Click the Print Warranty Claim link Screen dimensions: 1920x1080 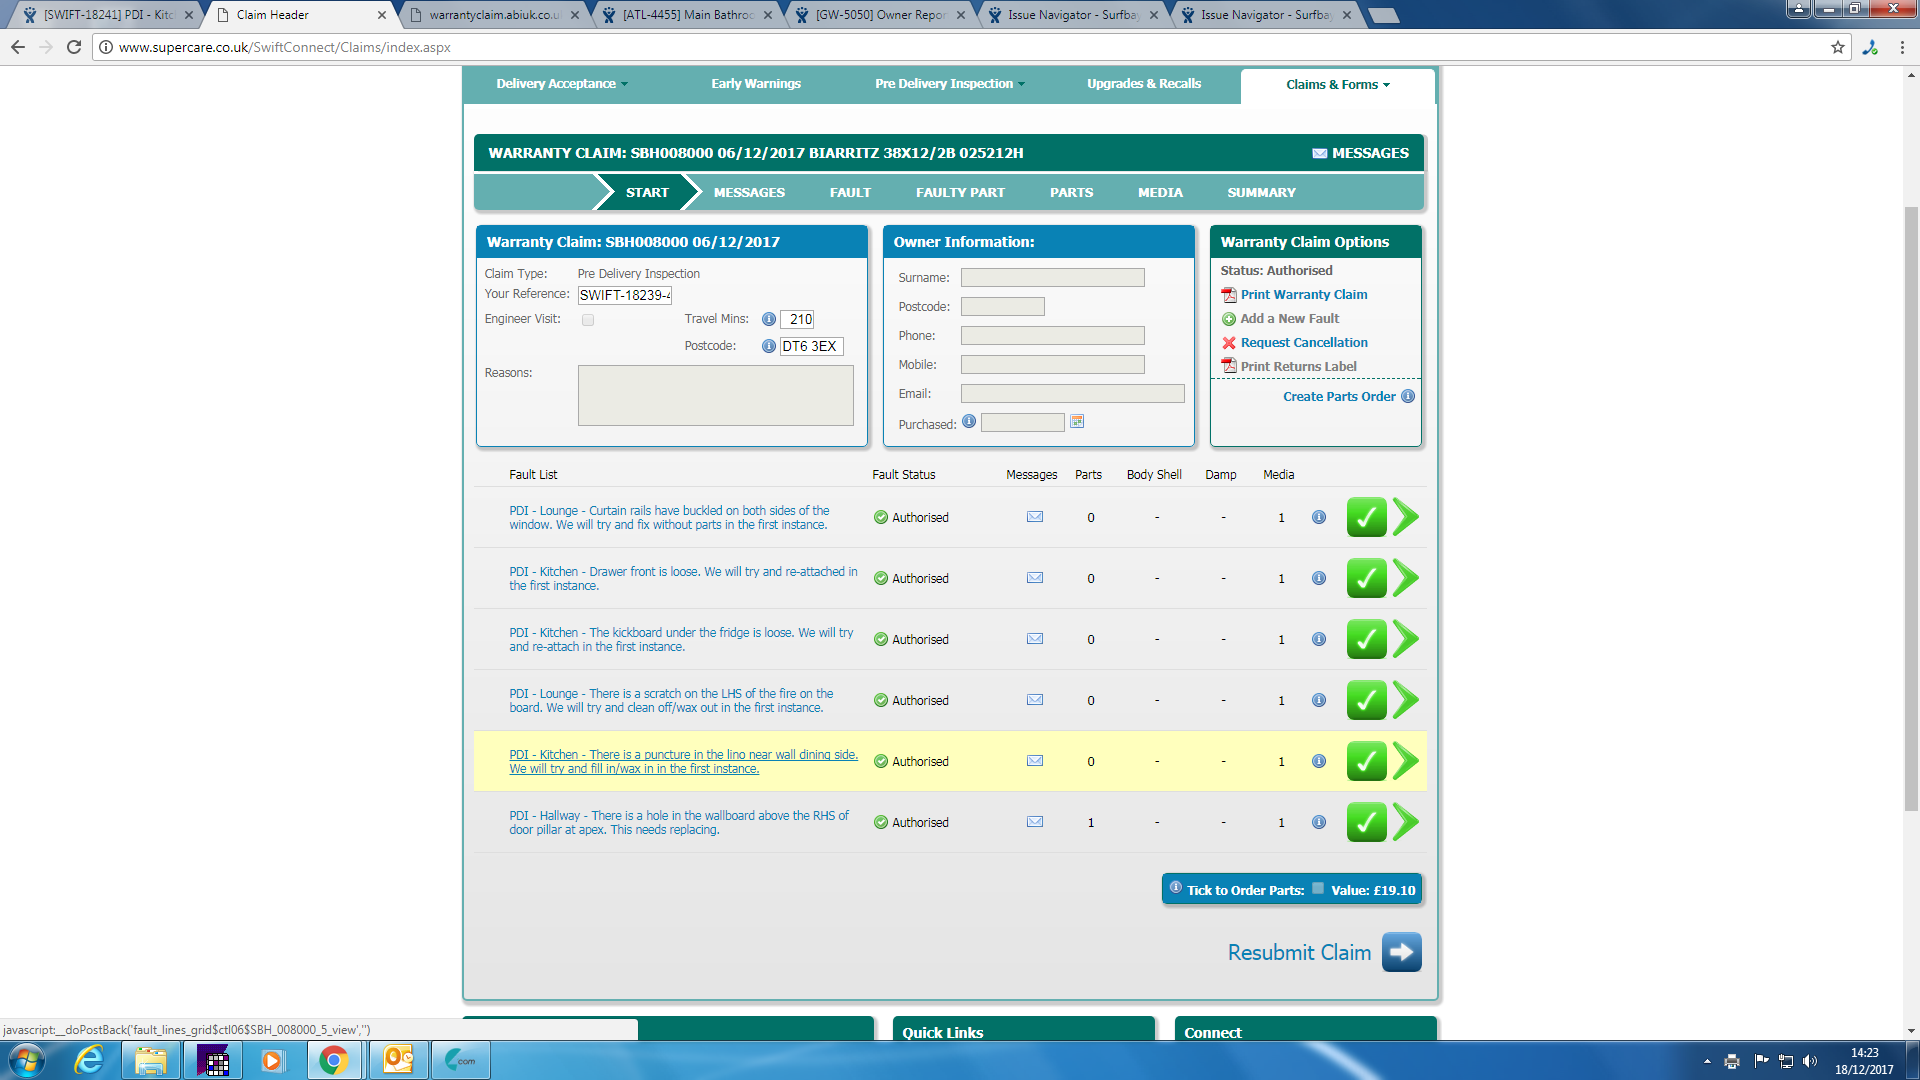[1304, 295]
